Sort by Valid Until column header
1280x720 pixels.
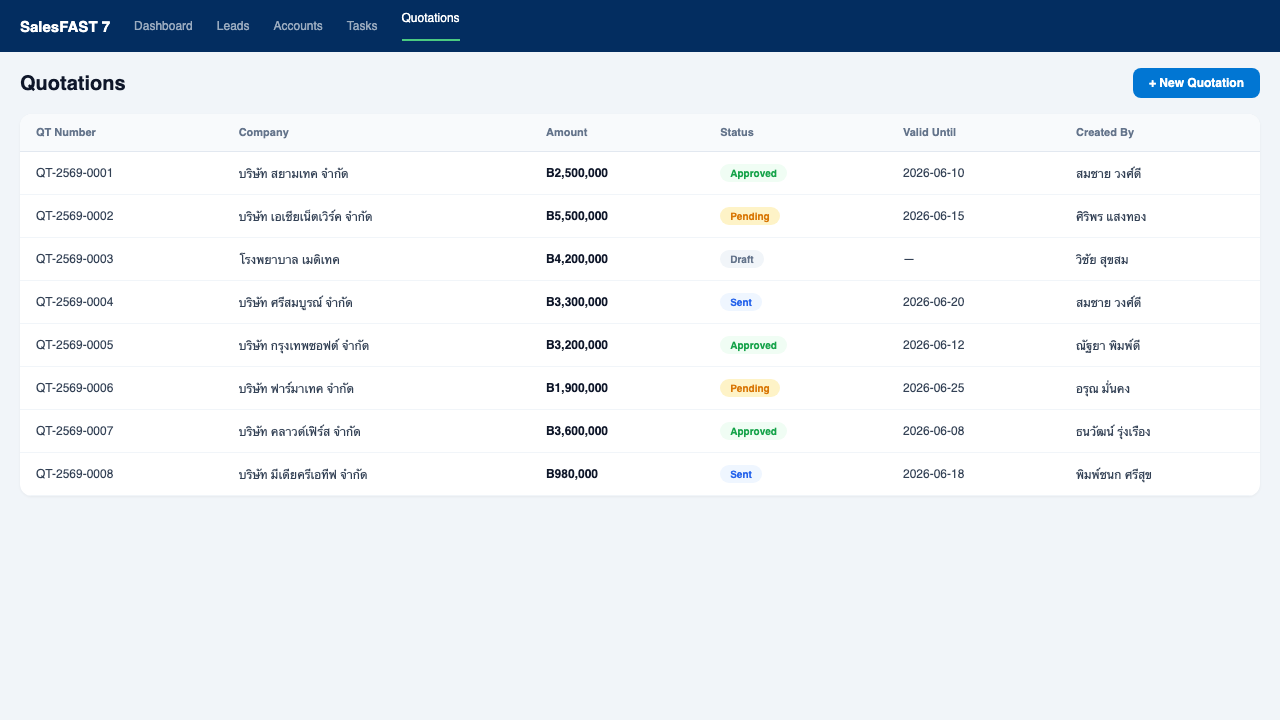point(929,132)
